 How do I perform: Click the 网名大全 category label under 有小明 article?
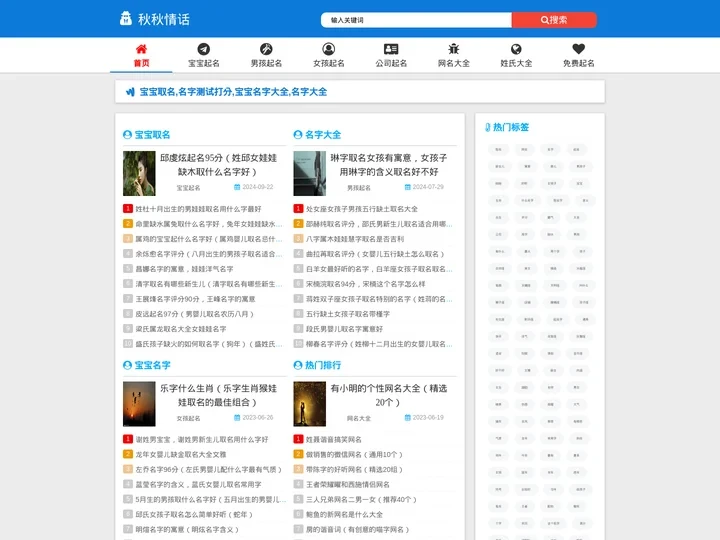pos(359,418)
